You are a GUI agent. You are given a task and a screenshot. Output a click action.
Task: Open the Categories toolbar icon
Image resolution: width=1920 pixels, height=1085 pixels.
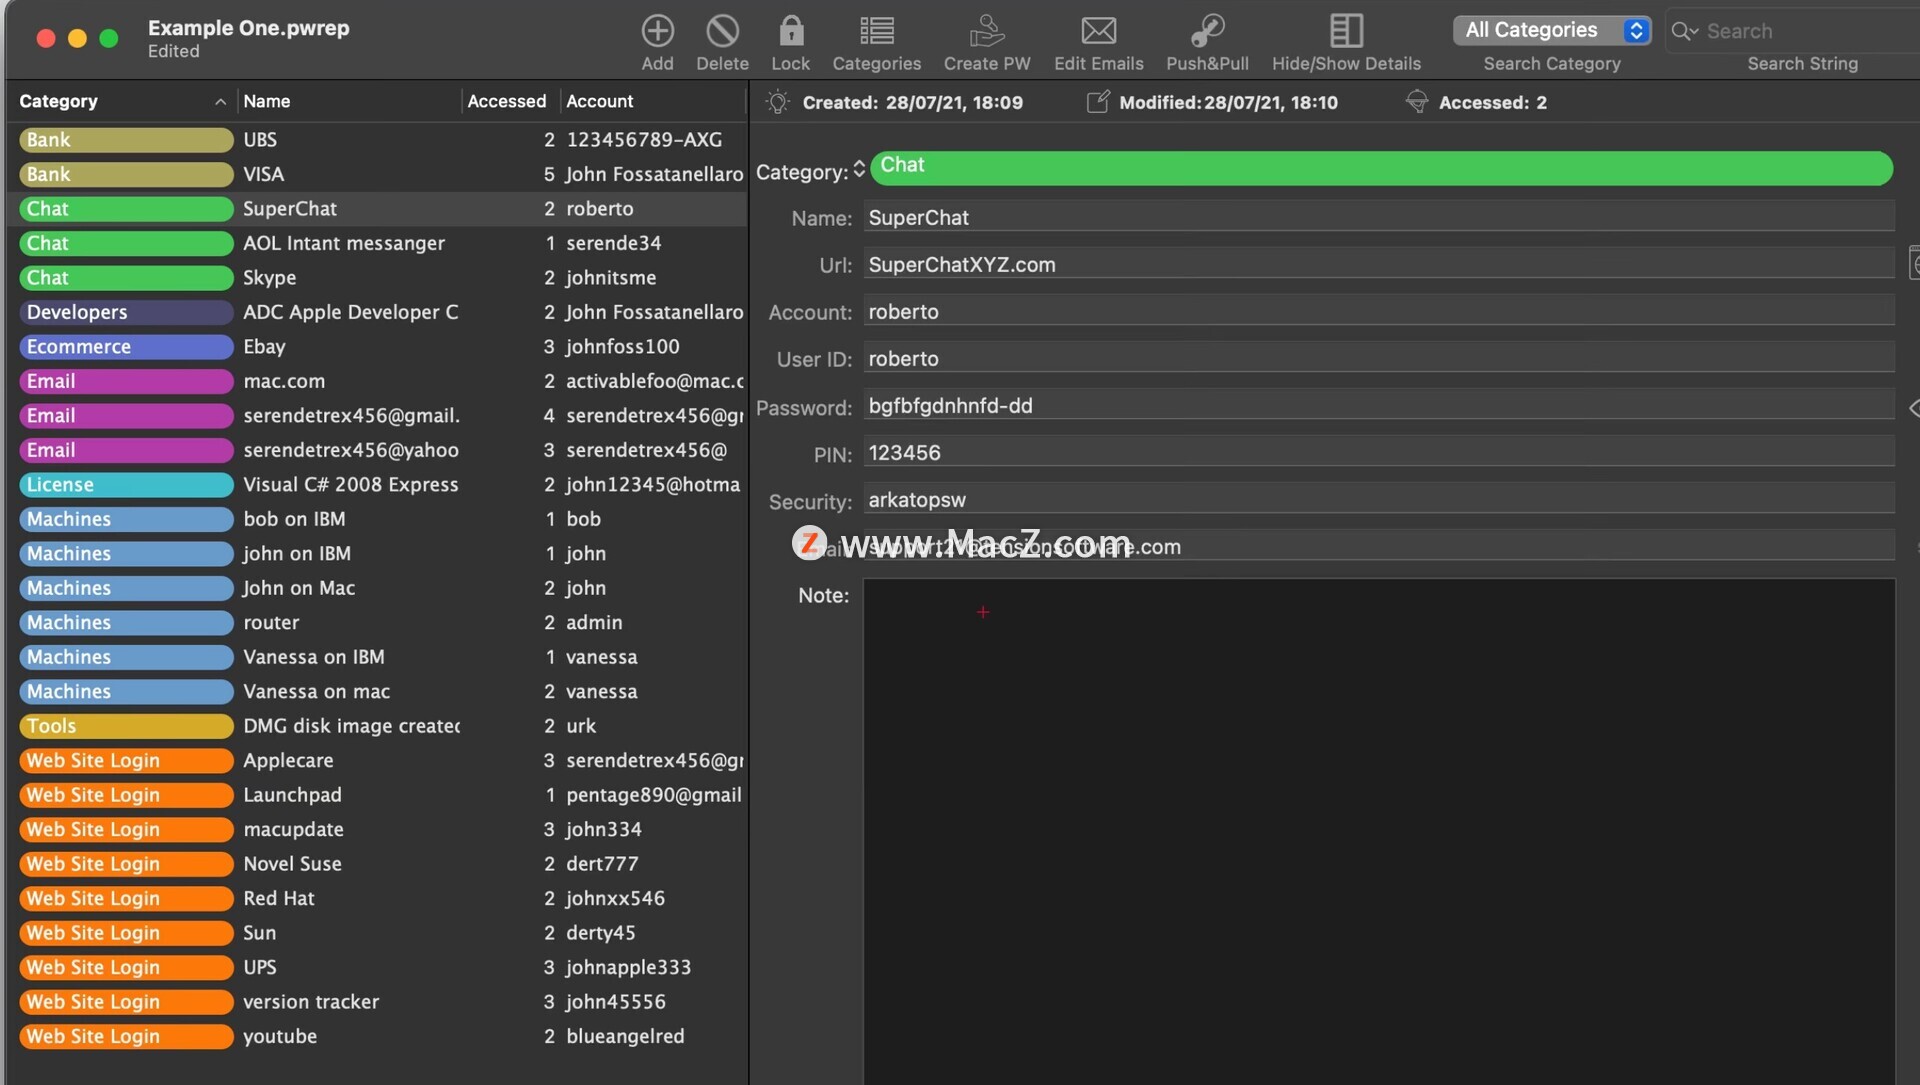[x=877, y=31]
